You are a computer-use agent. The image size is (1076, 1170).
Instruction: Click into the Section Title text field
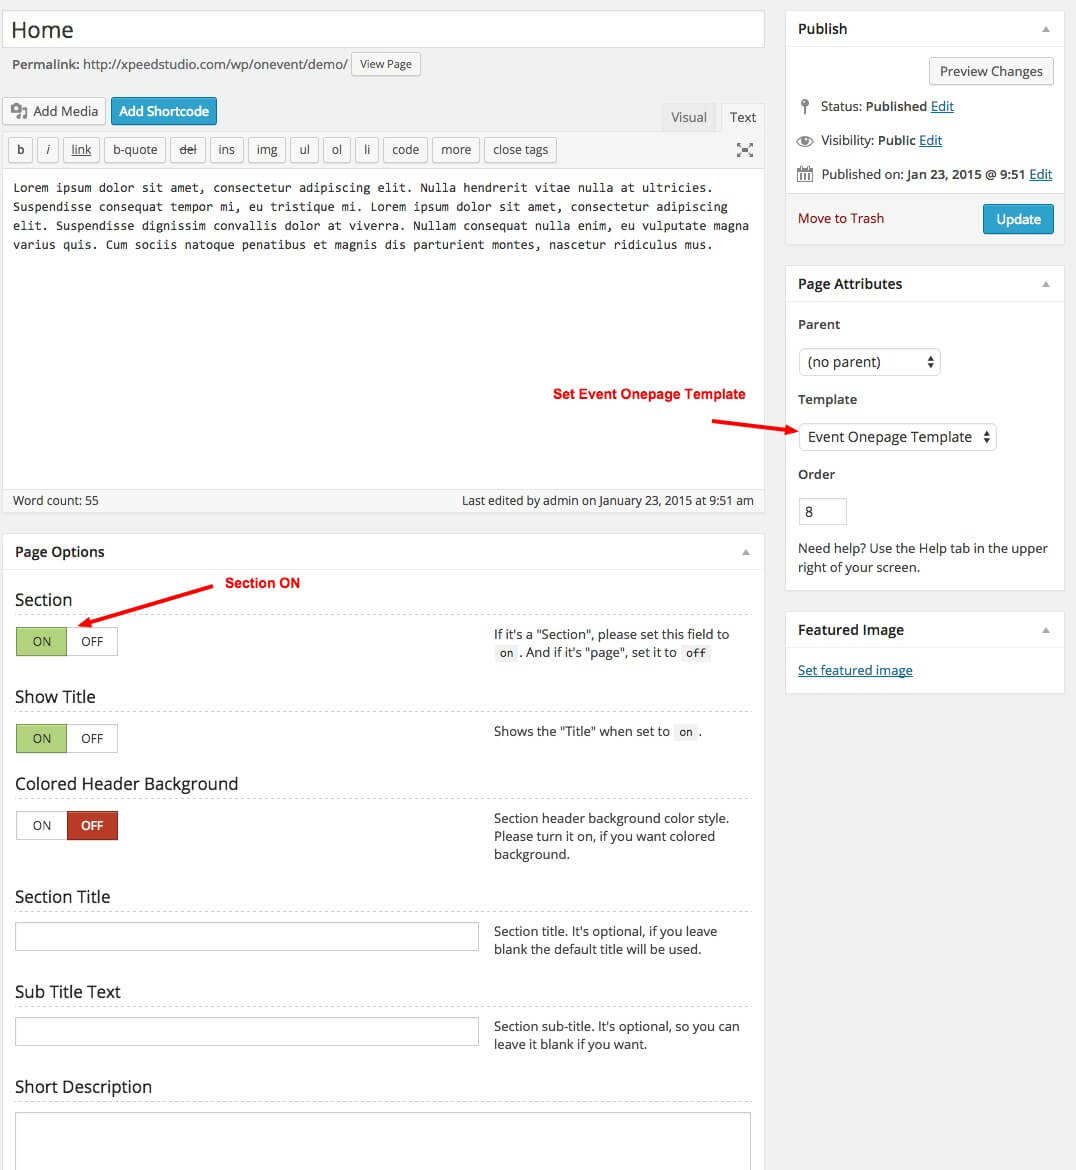[247, 937]
